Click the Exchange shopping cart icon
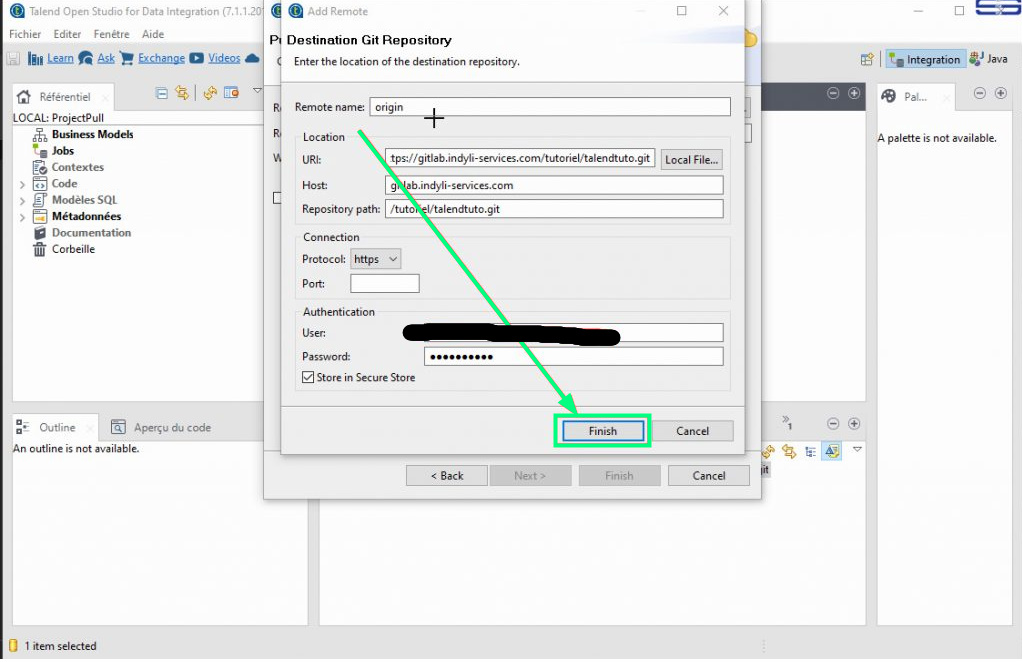Image resolution: width=1022 pixels, height=662 pixels. point(126,58)
